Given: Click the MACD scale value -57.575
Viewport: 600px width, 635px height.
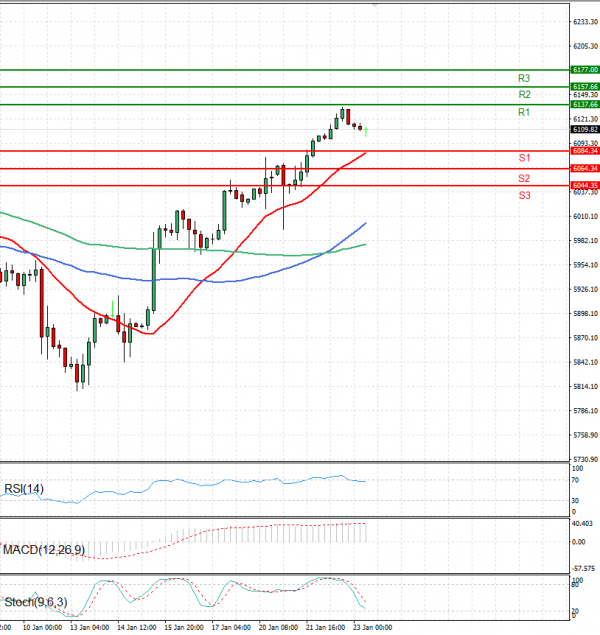Looking at the screenshot, I should [x=583, y=569].
